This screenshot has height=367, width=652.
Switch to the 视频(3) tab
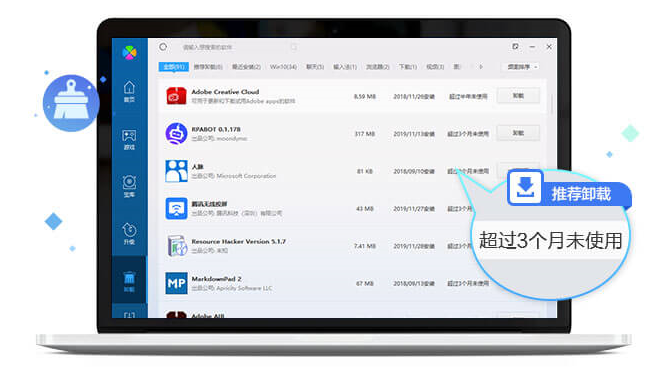[x=435, y=67]
